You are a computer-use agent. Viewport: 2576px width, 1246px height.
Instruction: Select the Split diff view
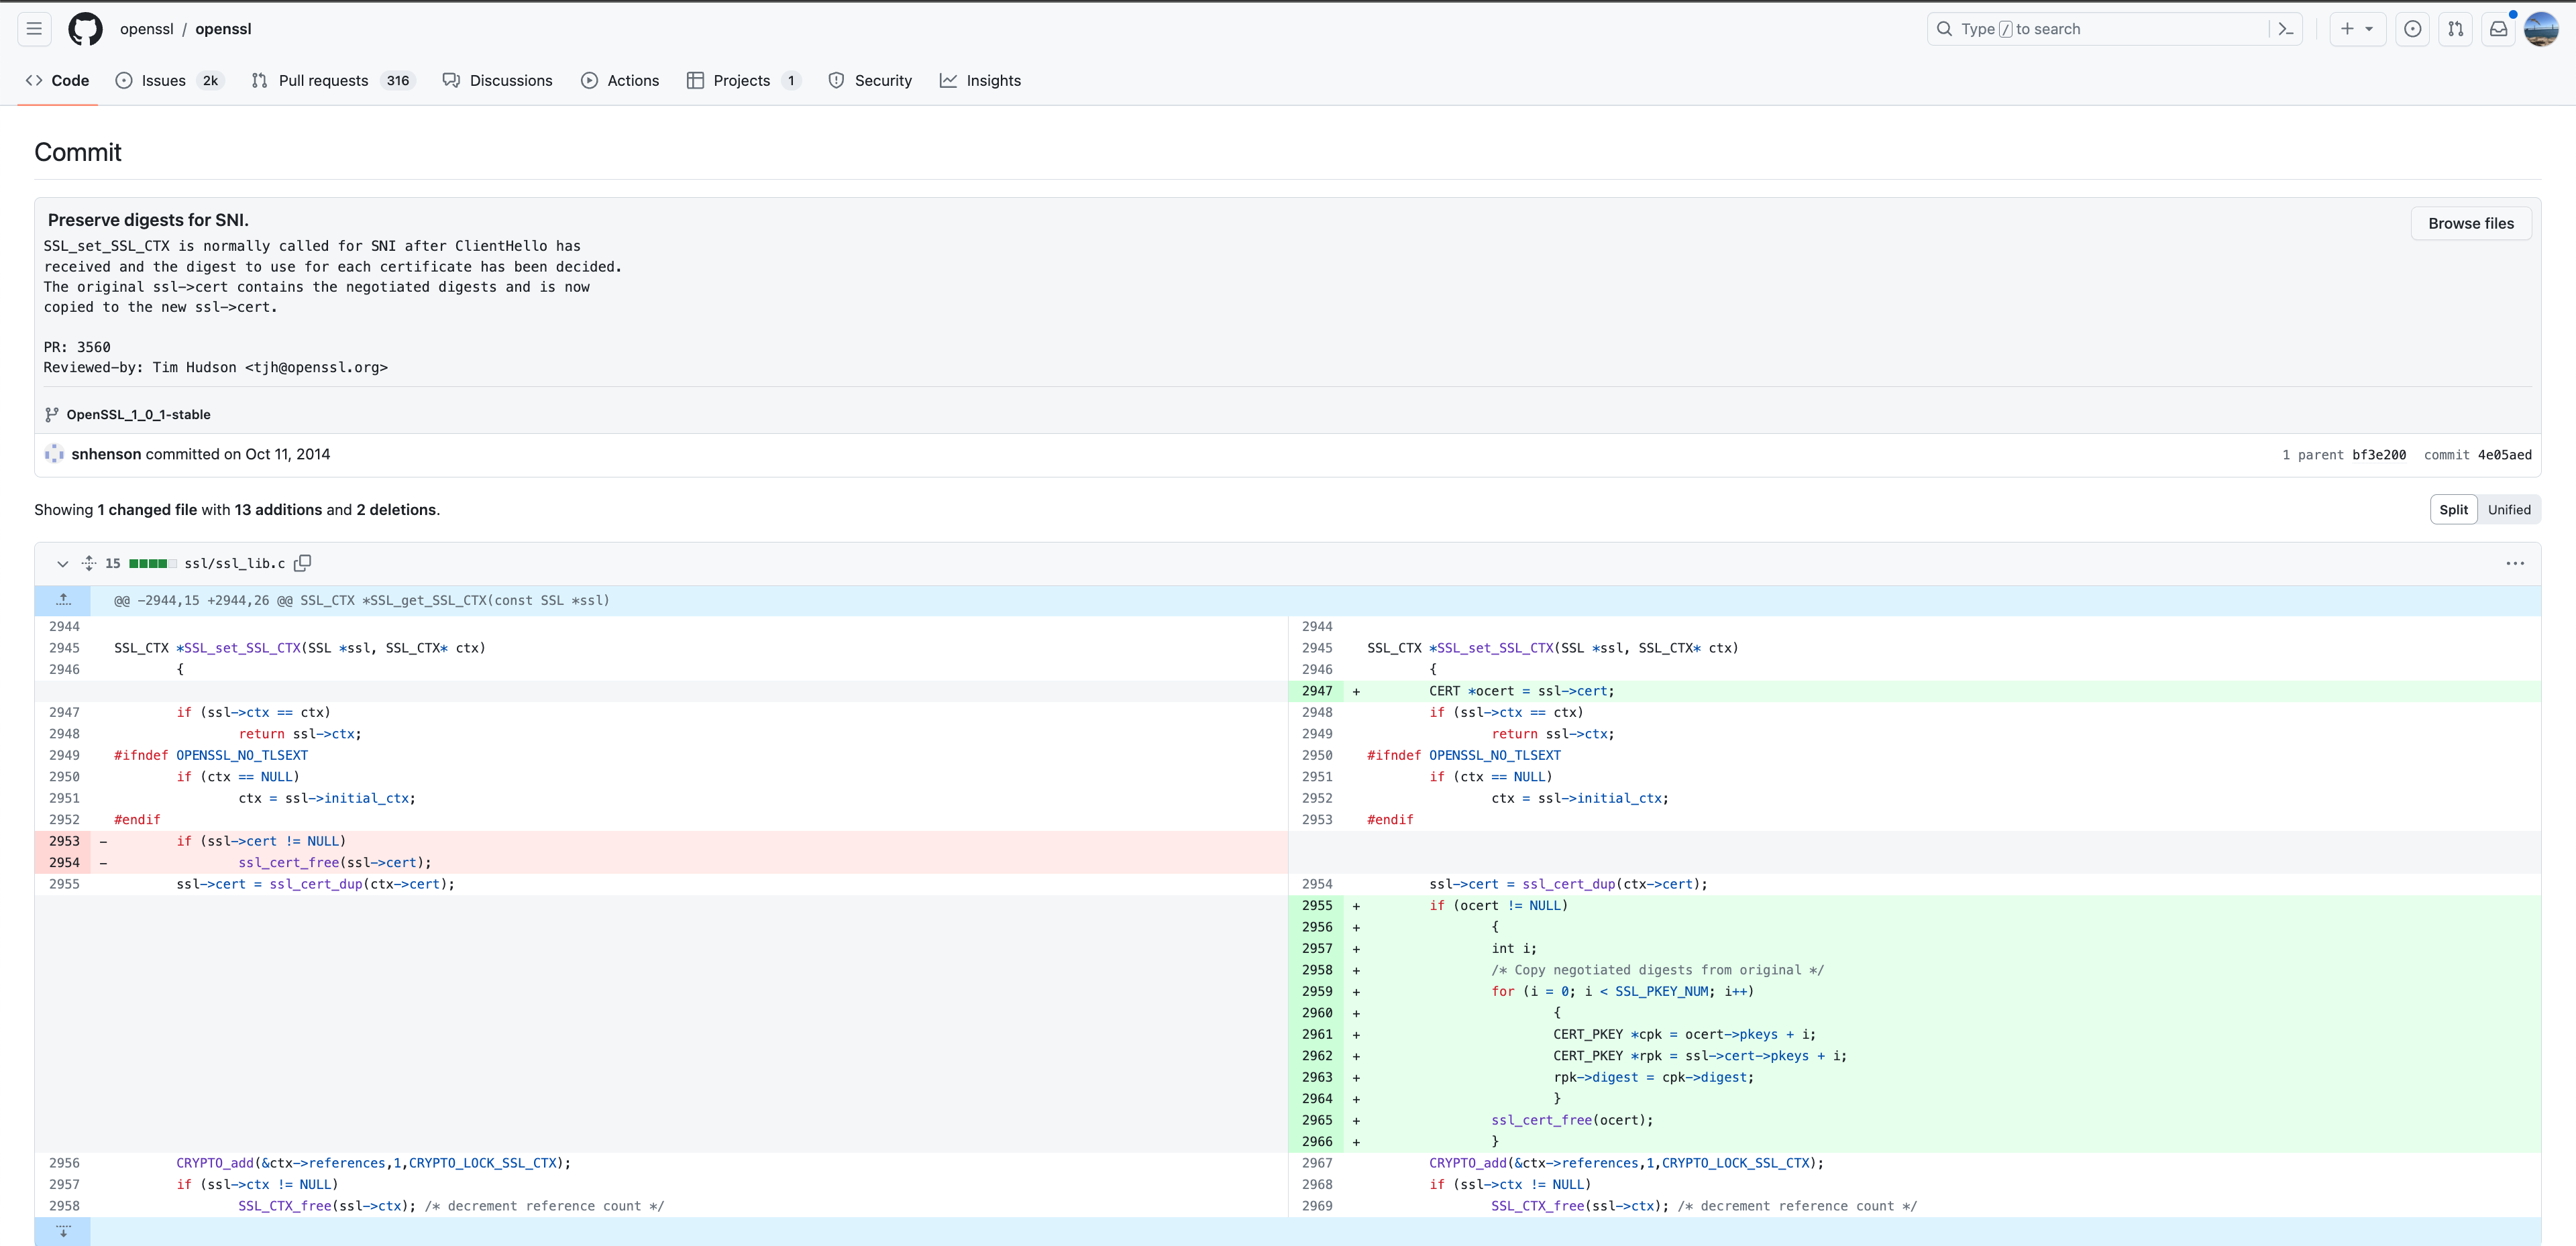coord(2453,509)
